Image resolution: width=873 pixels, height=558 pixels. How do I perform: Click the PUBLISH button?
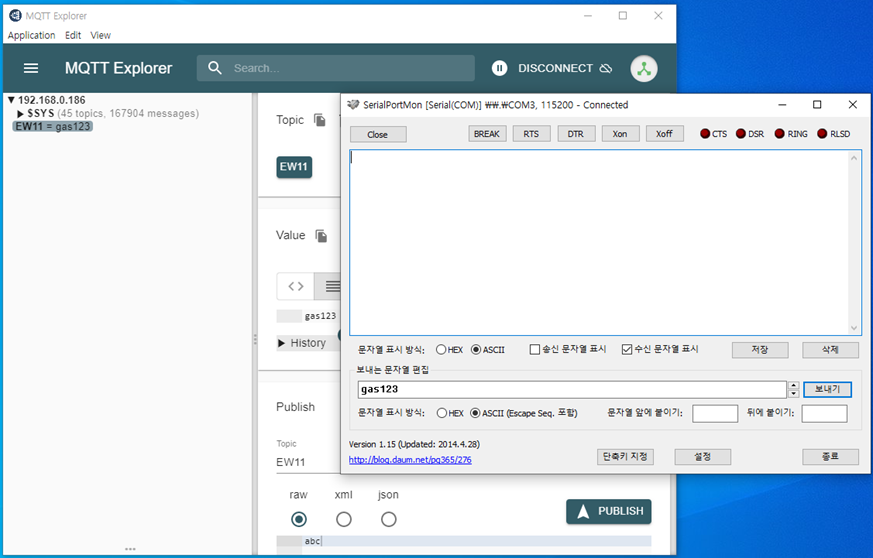609,511
